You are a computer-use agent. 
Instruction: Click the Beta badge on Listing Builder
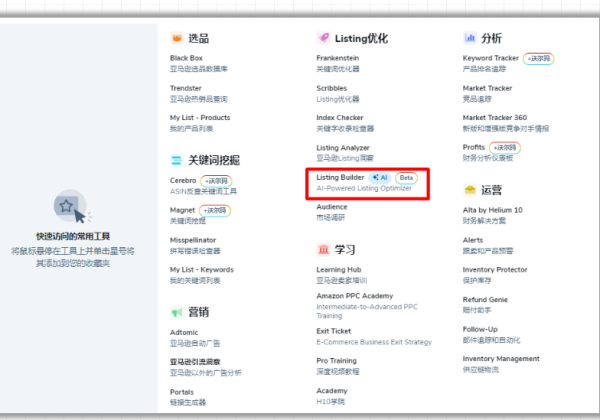(406, 177)
